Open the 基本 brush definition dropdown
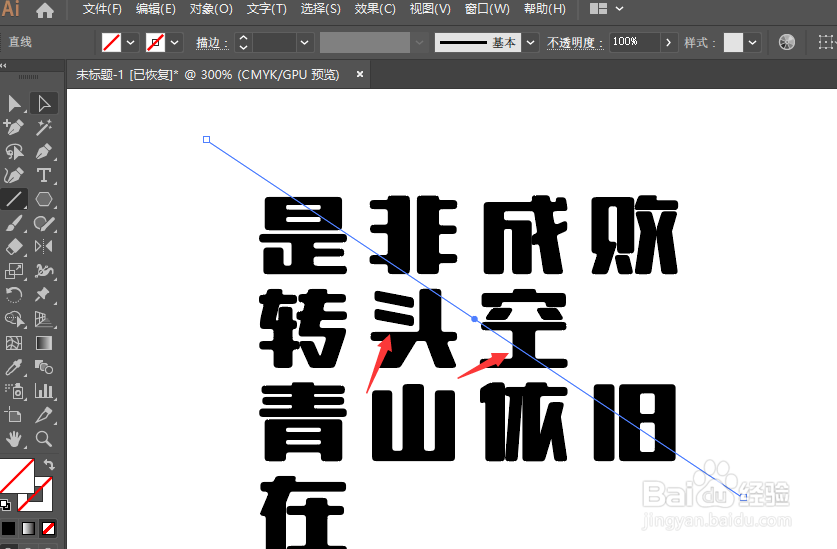The width and height of the screenshot is (837, 549). (x=530, y=42)
